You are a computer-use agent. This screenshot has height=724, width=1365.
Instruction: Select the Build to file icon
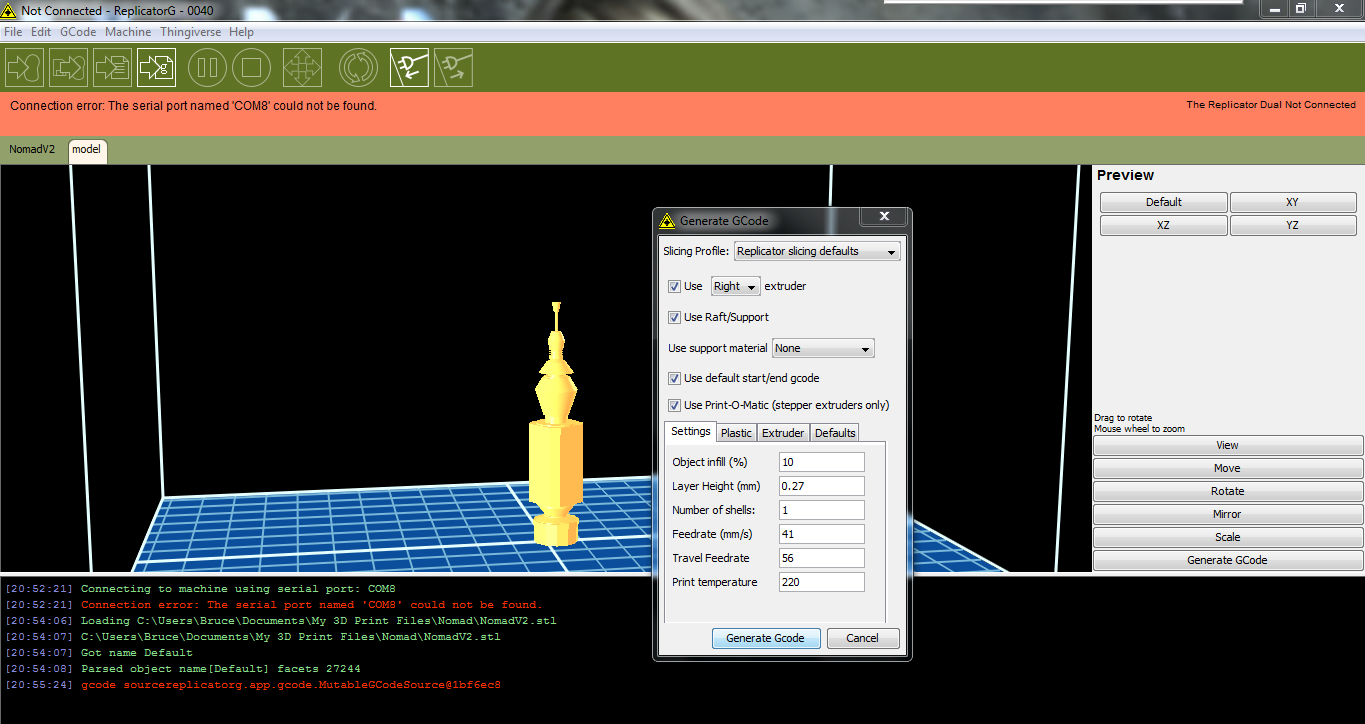[x=112, y=67]
